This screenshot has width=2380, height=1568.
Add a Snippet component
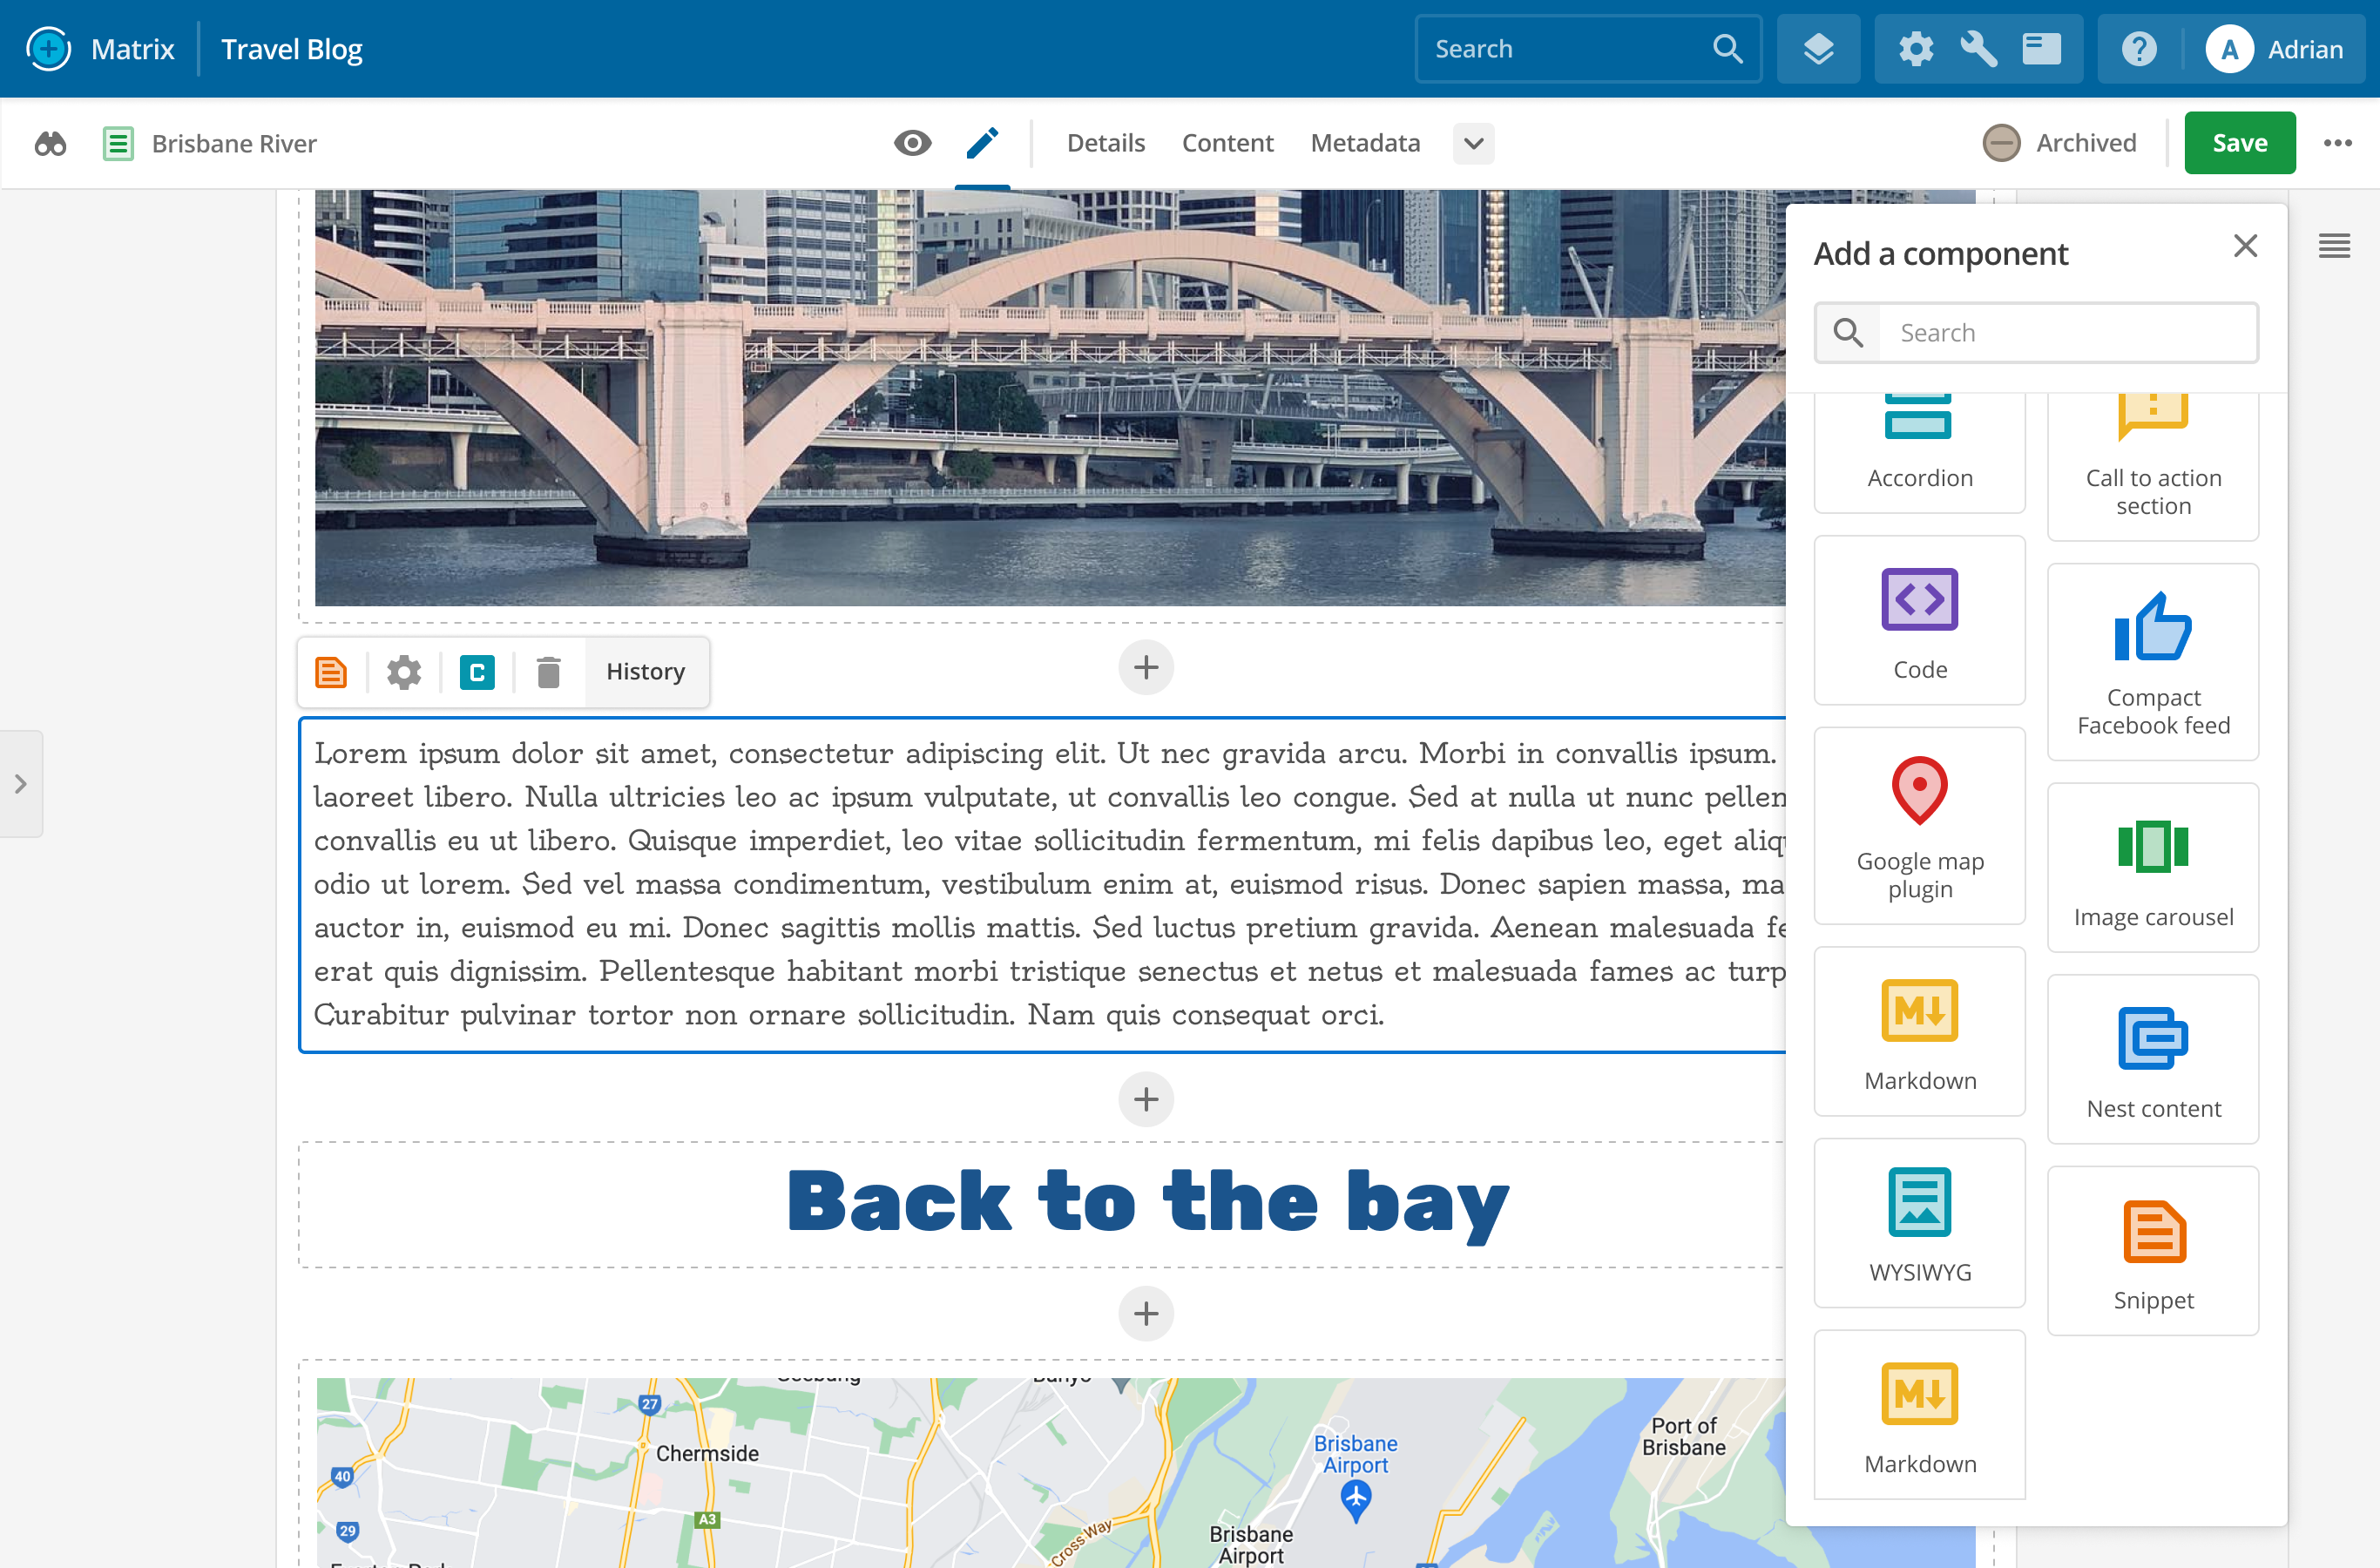(2153, 1250)
